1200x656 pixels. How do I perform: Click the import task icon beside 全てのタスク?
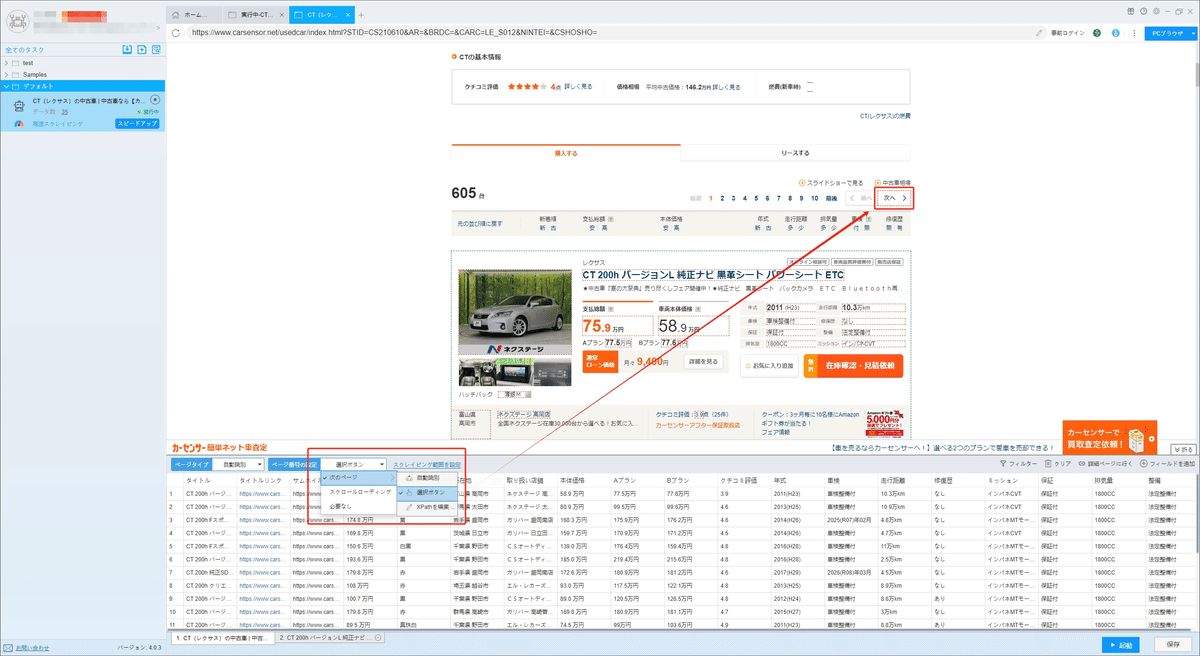(x=127, y=49)
